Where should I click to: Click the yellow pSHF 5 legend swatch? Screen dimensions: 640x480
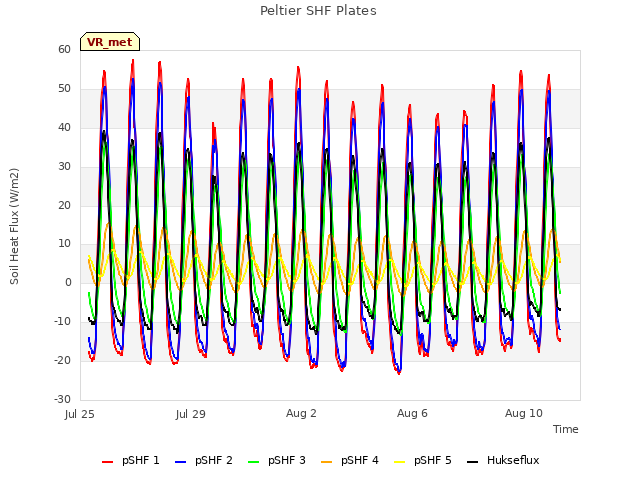coord(400,462)
